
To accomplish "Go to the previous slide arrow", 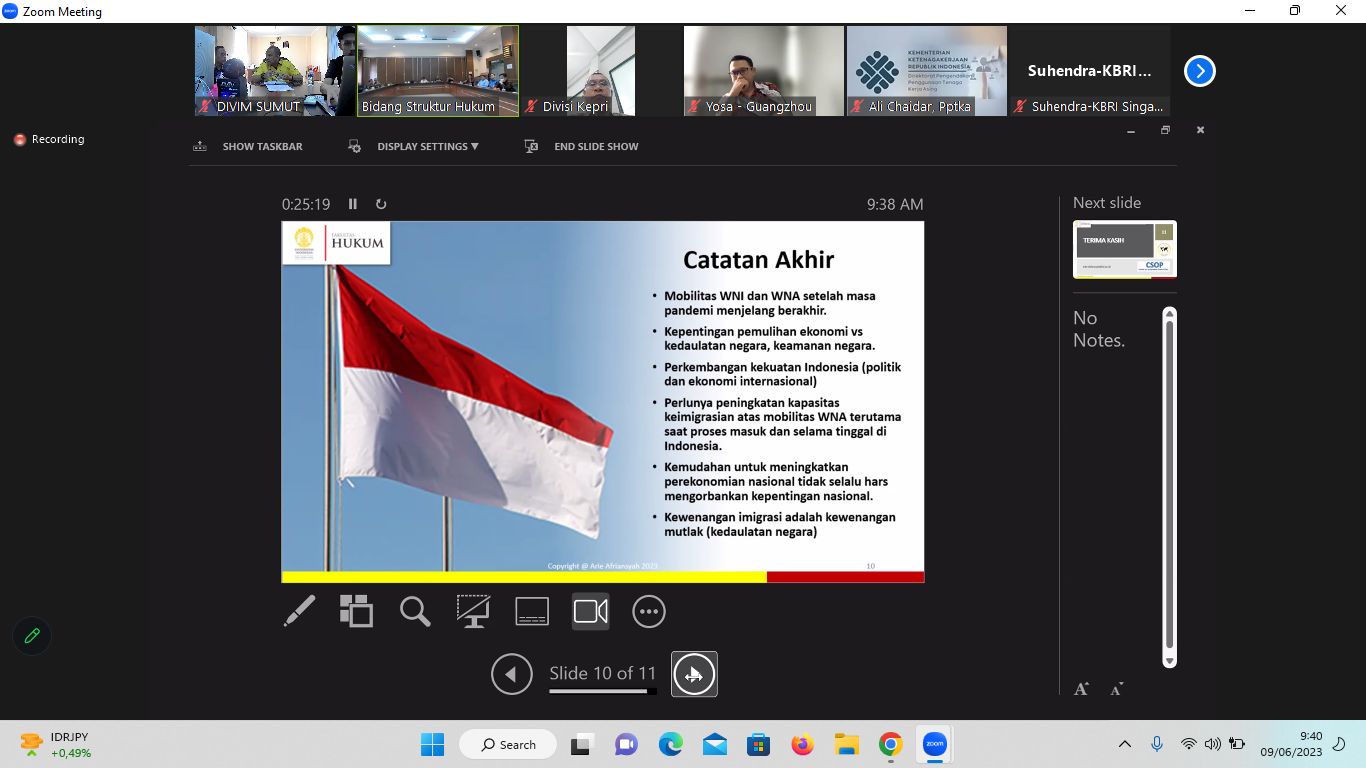I will (512, 674).
